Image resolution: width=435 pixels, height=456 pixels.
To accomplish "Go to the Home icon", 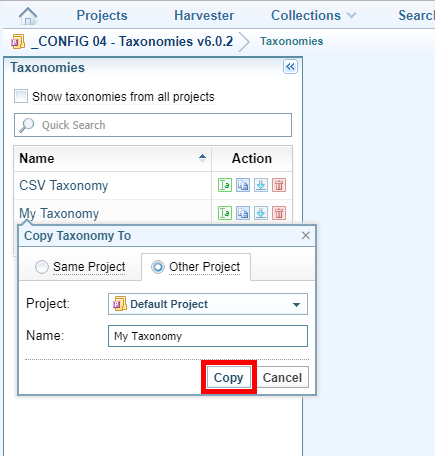I will (x=28, y=16).
